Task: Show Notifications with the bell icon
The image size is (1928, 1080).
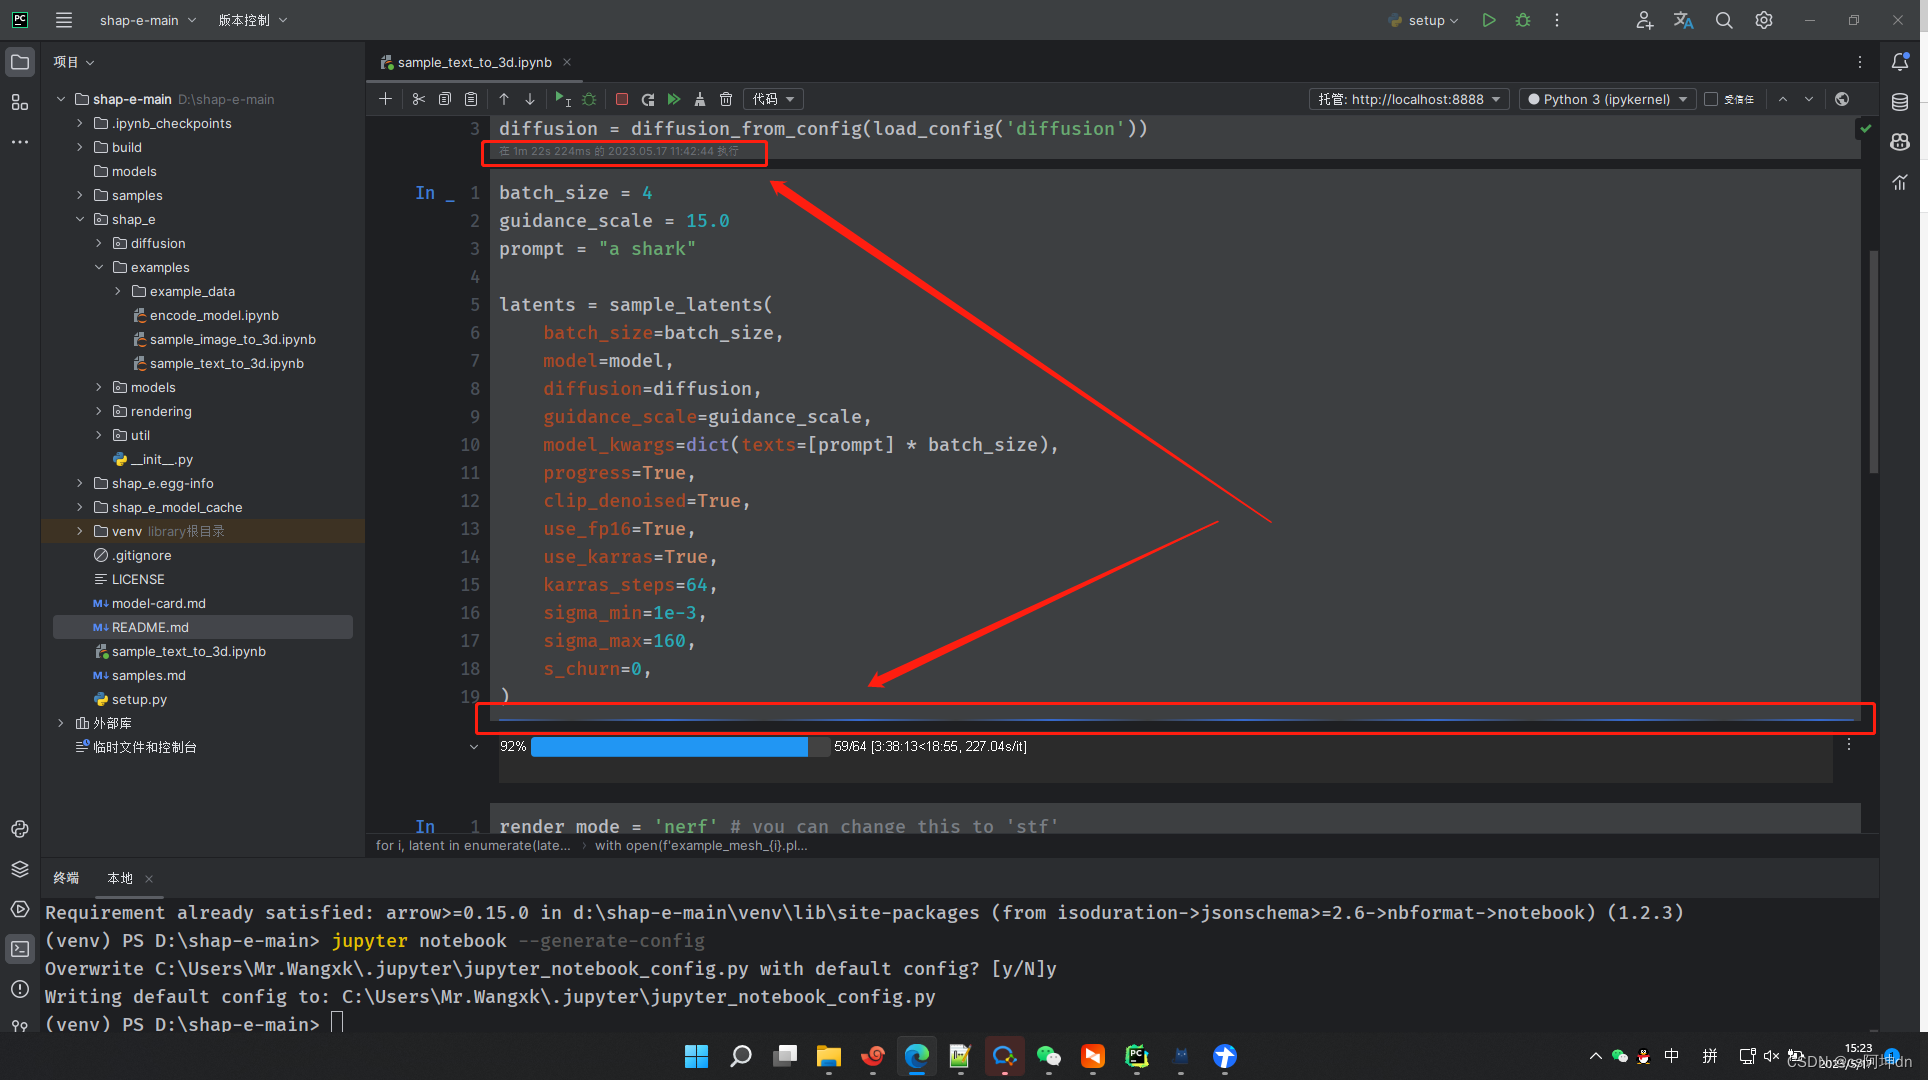Action: point(1900,62)
